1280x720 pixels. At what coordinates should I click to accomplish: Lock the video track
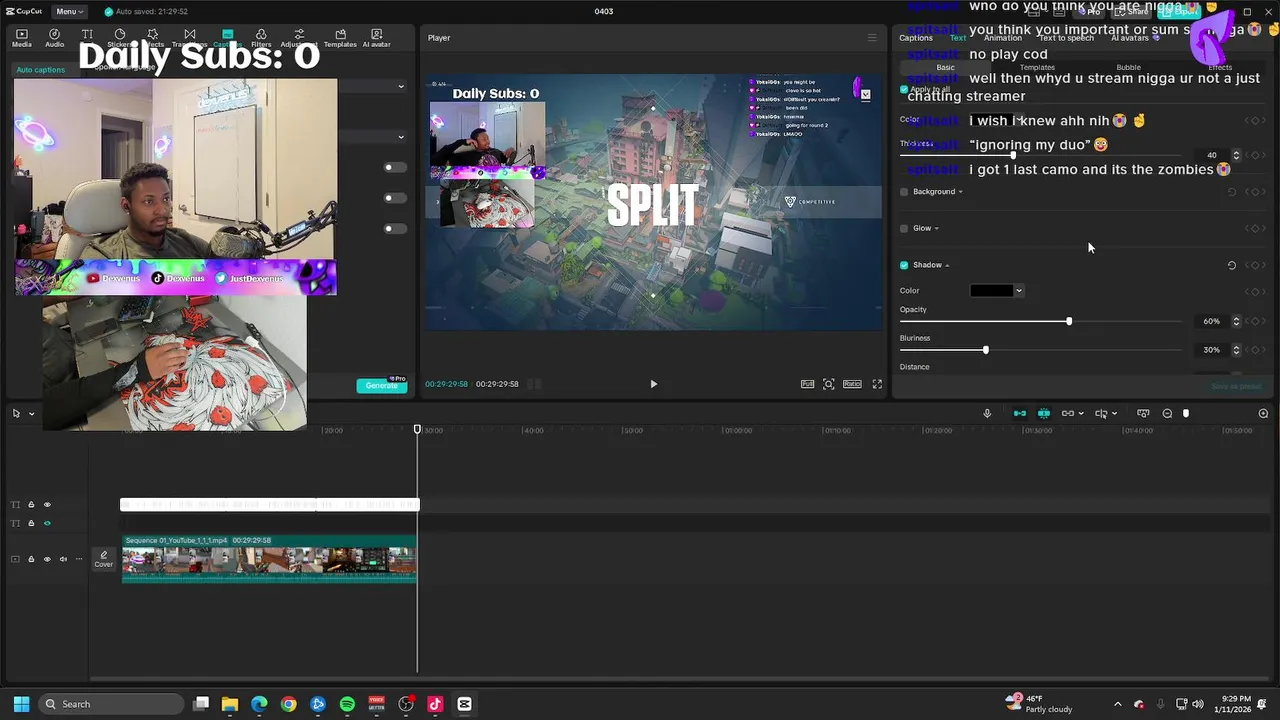point(31,559)
